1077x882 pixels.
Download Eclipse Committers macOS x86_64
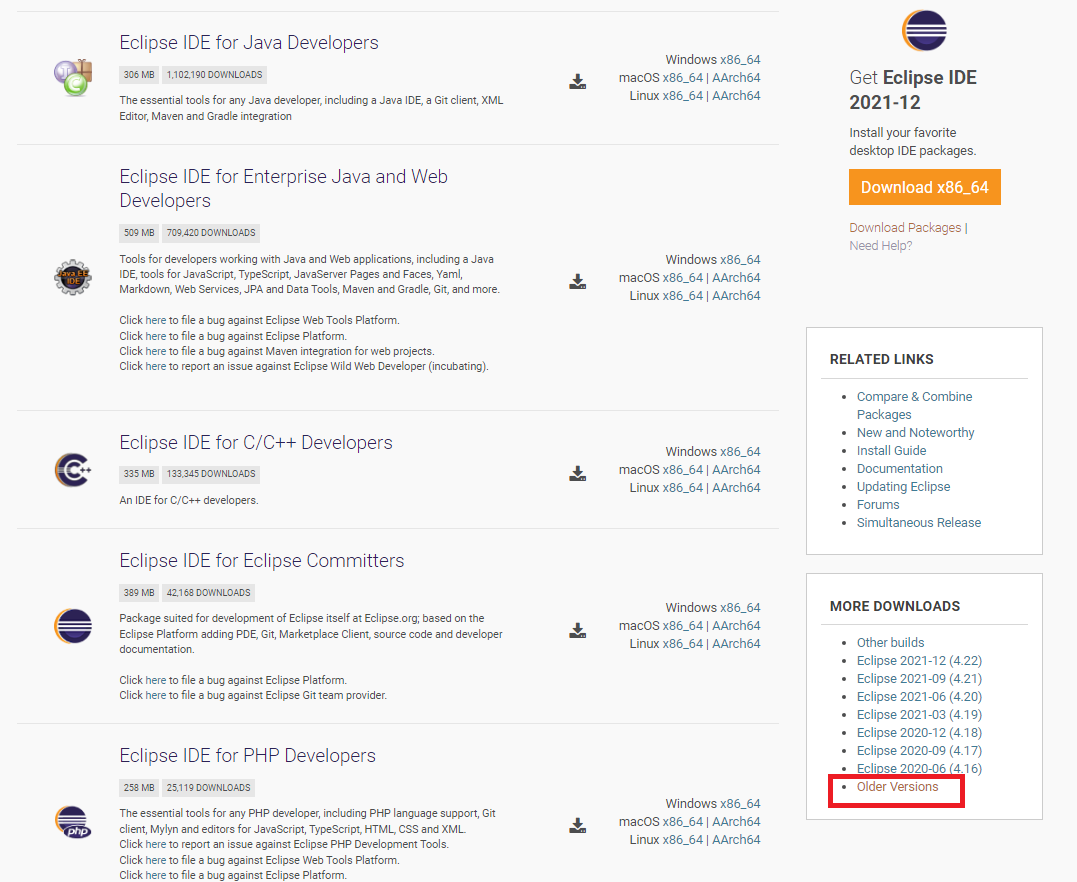tap(683, 626)
